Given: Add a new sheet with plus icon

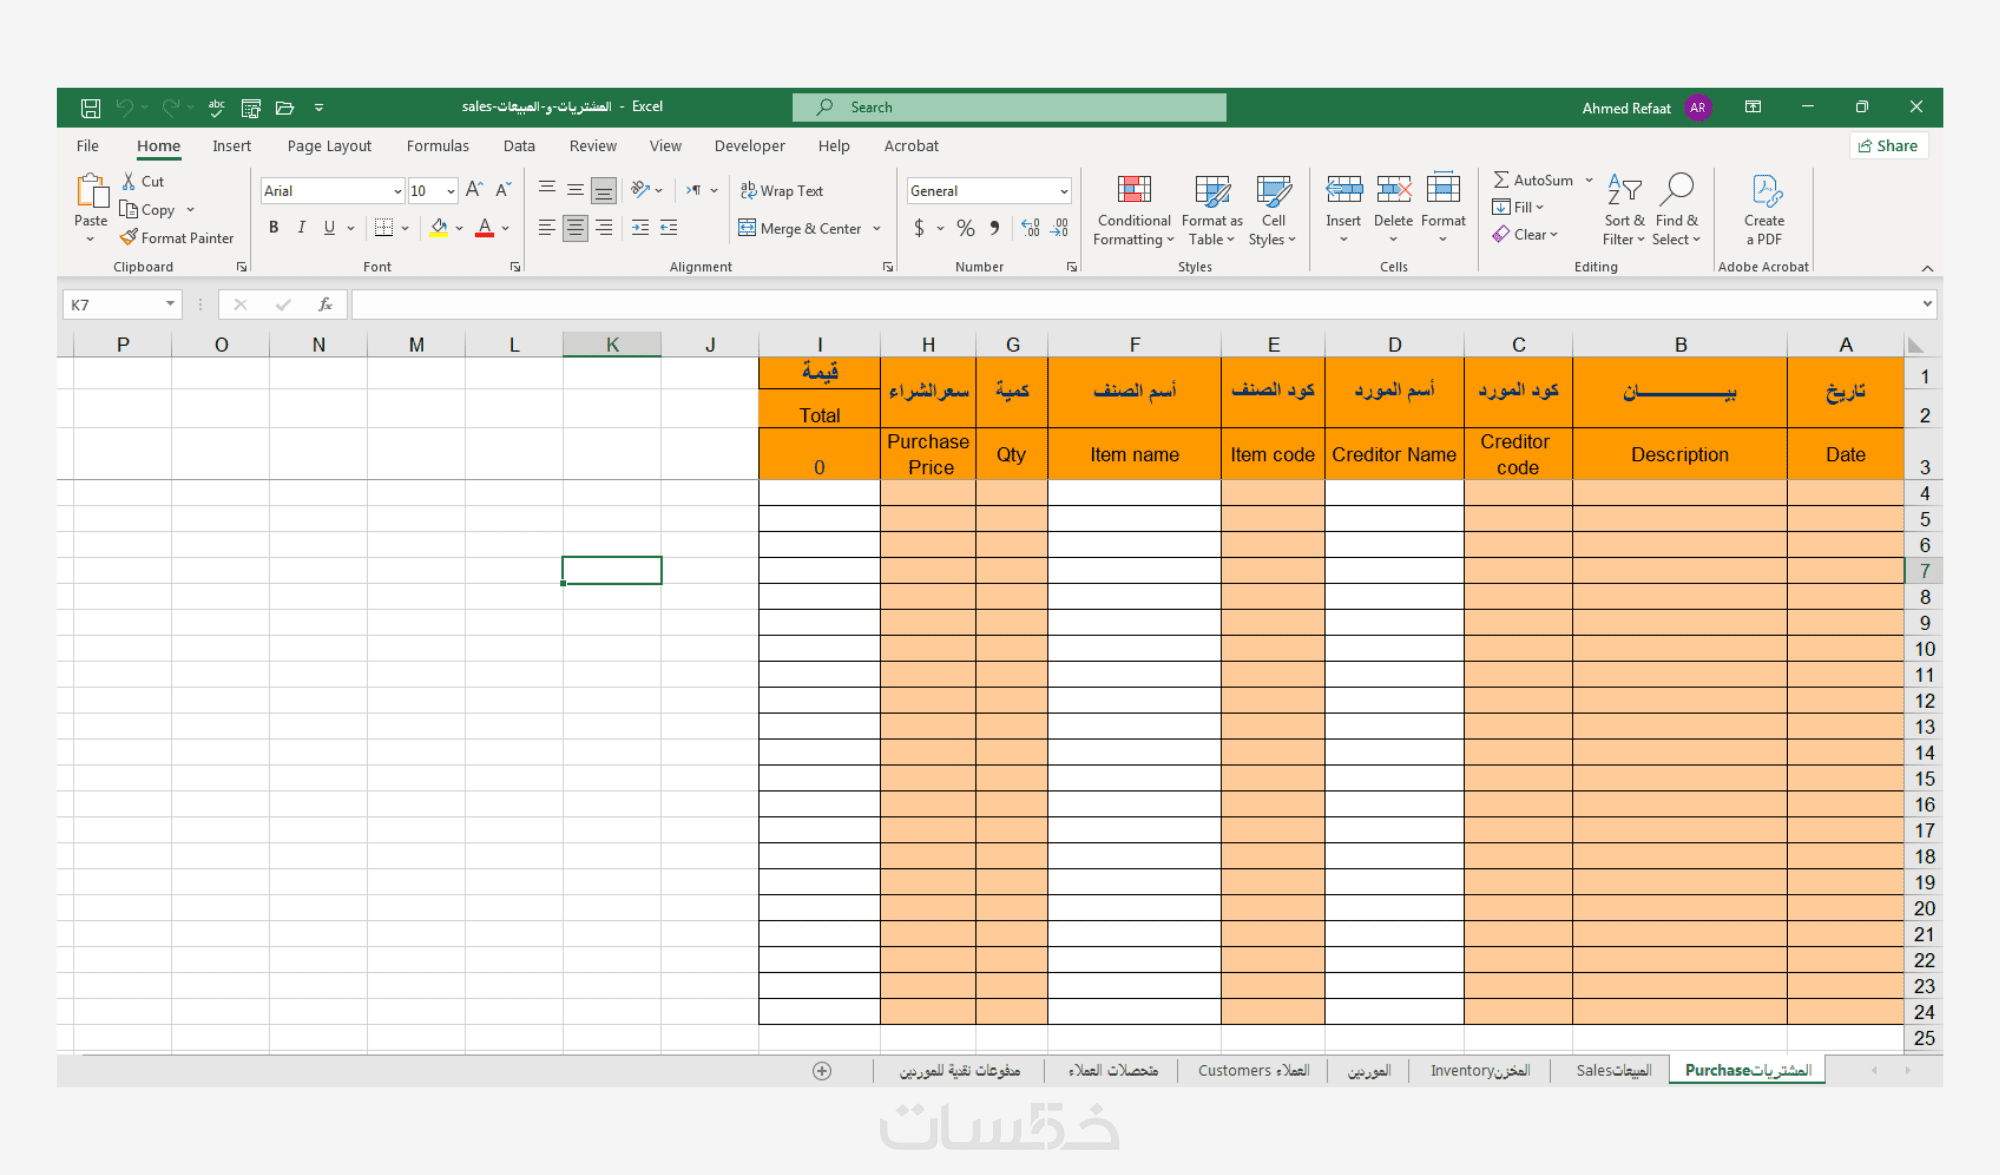Looking at the screenshot, I should click(822, 1071).
